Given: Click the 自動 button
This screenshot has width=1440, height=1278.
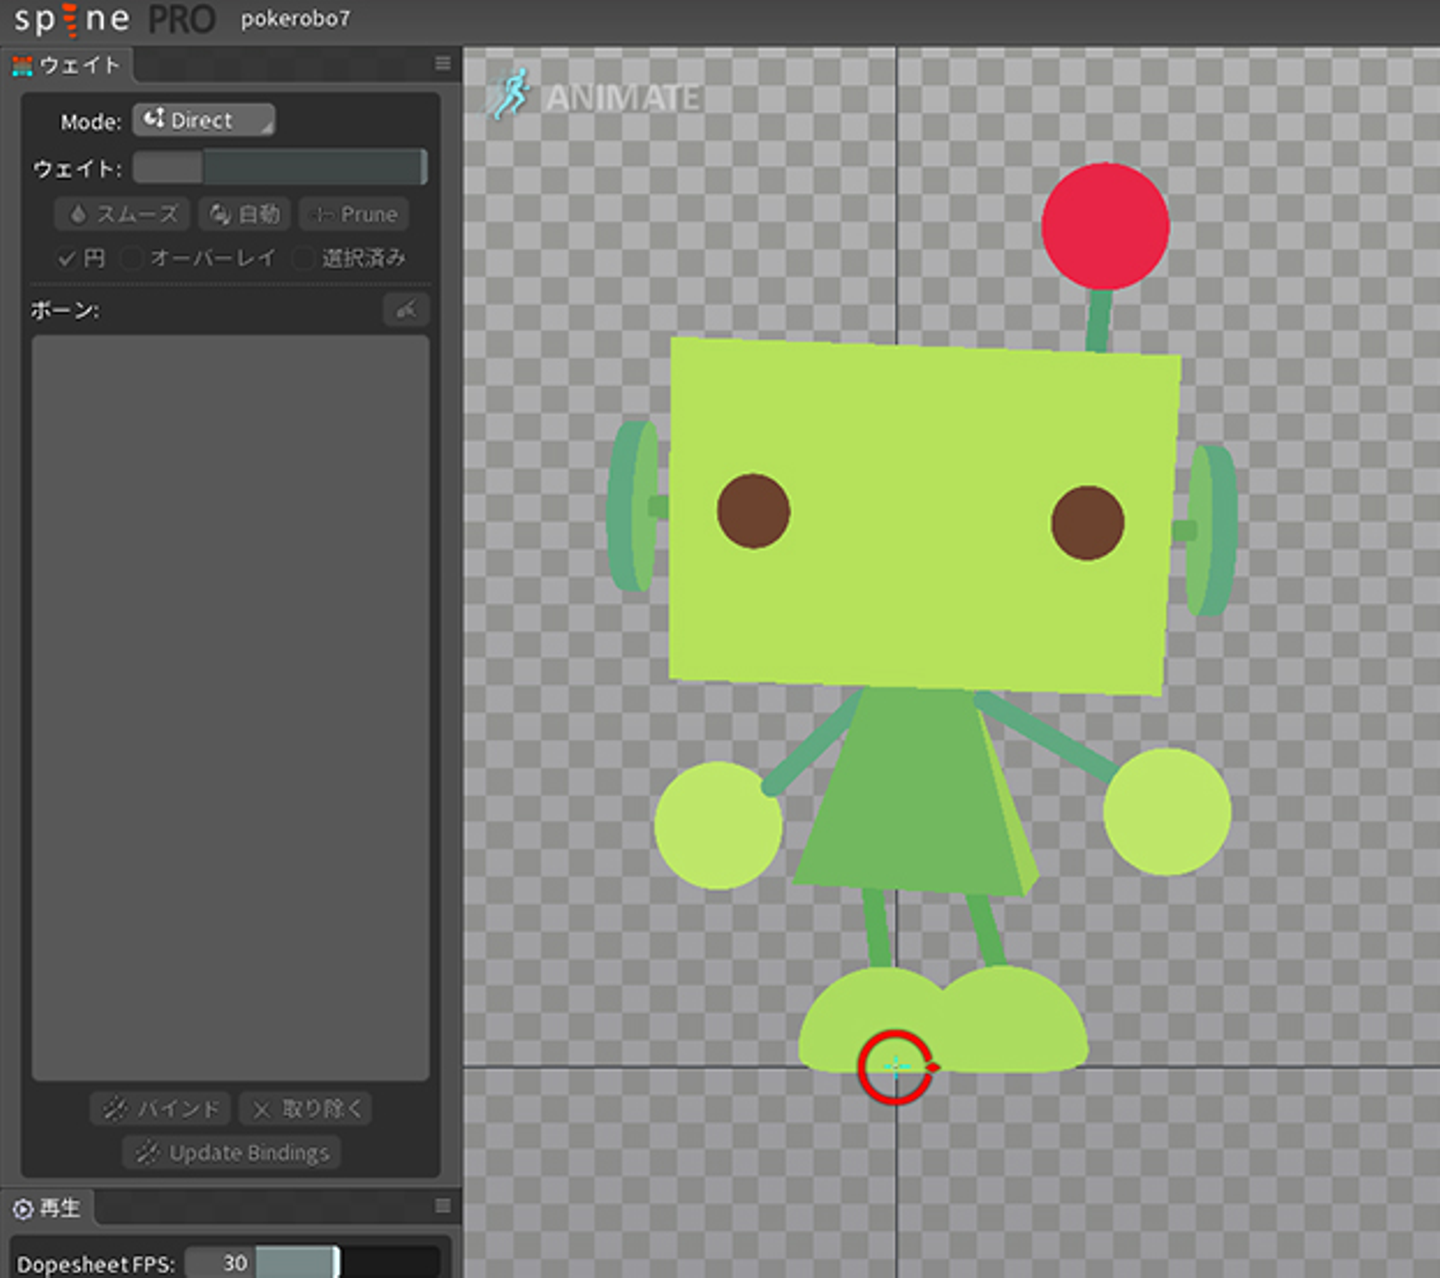Looking at the screenshot, I should pyautogui.click(x=245, y=214).
